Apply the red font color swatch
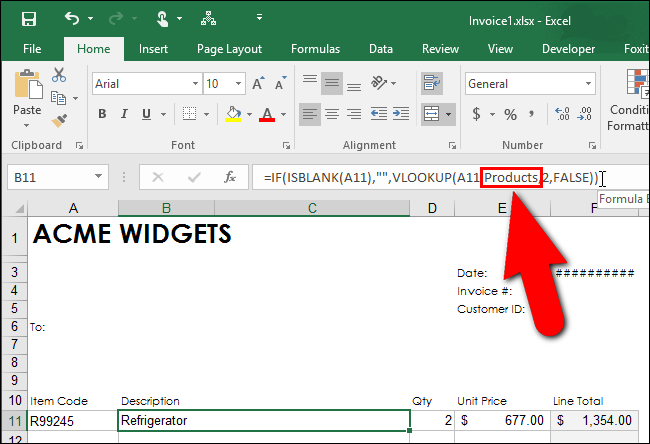The width and height of the screenshot is (650, 444). [267, 114]
